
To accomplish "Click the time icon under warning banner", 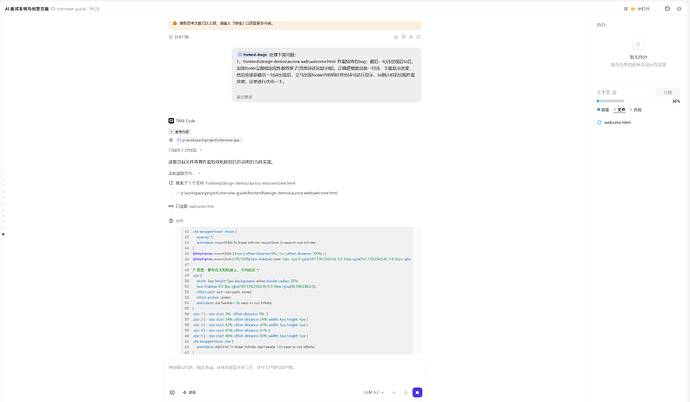I will coord(171,37).
